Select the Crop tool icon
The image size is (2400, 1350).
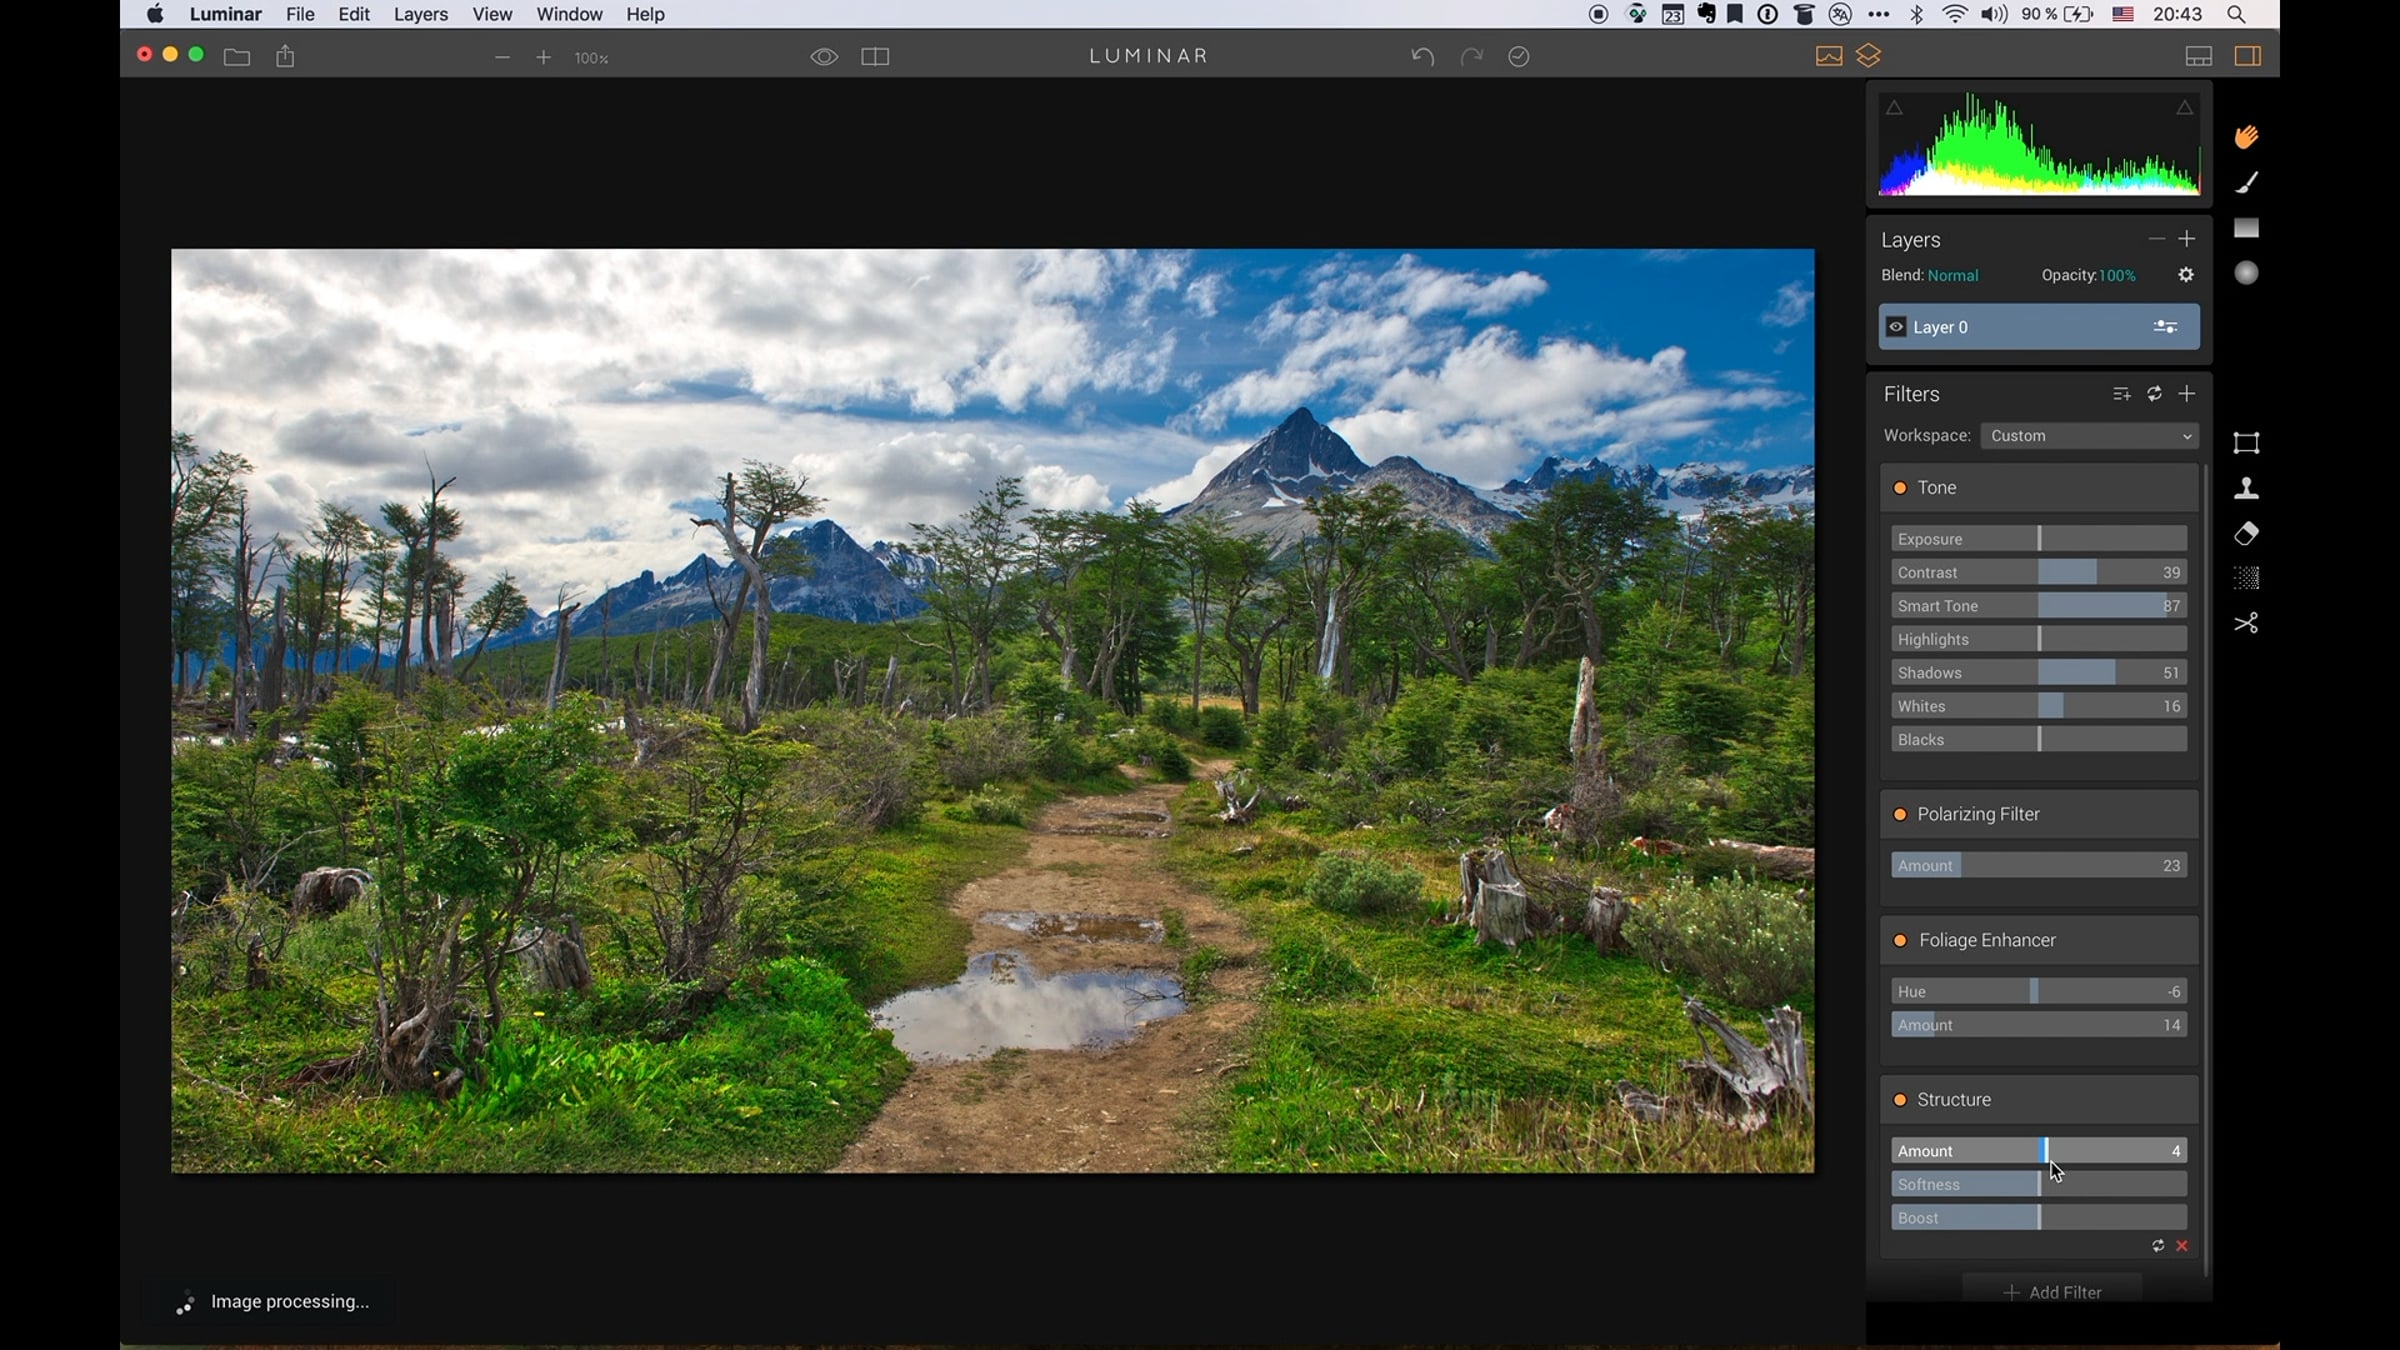(2246, 443)
